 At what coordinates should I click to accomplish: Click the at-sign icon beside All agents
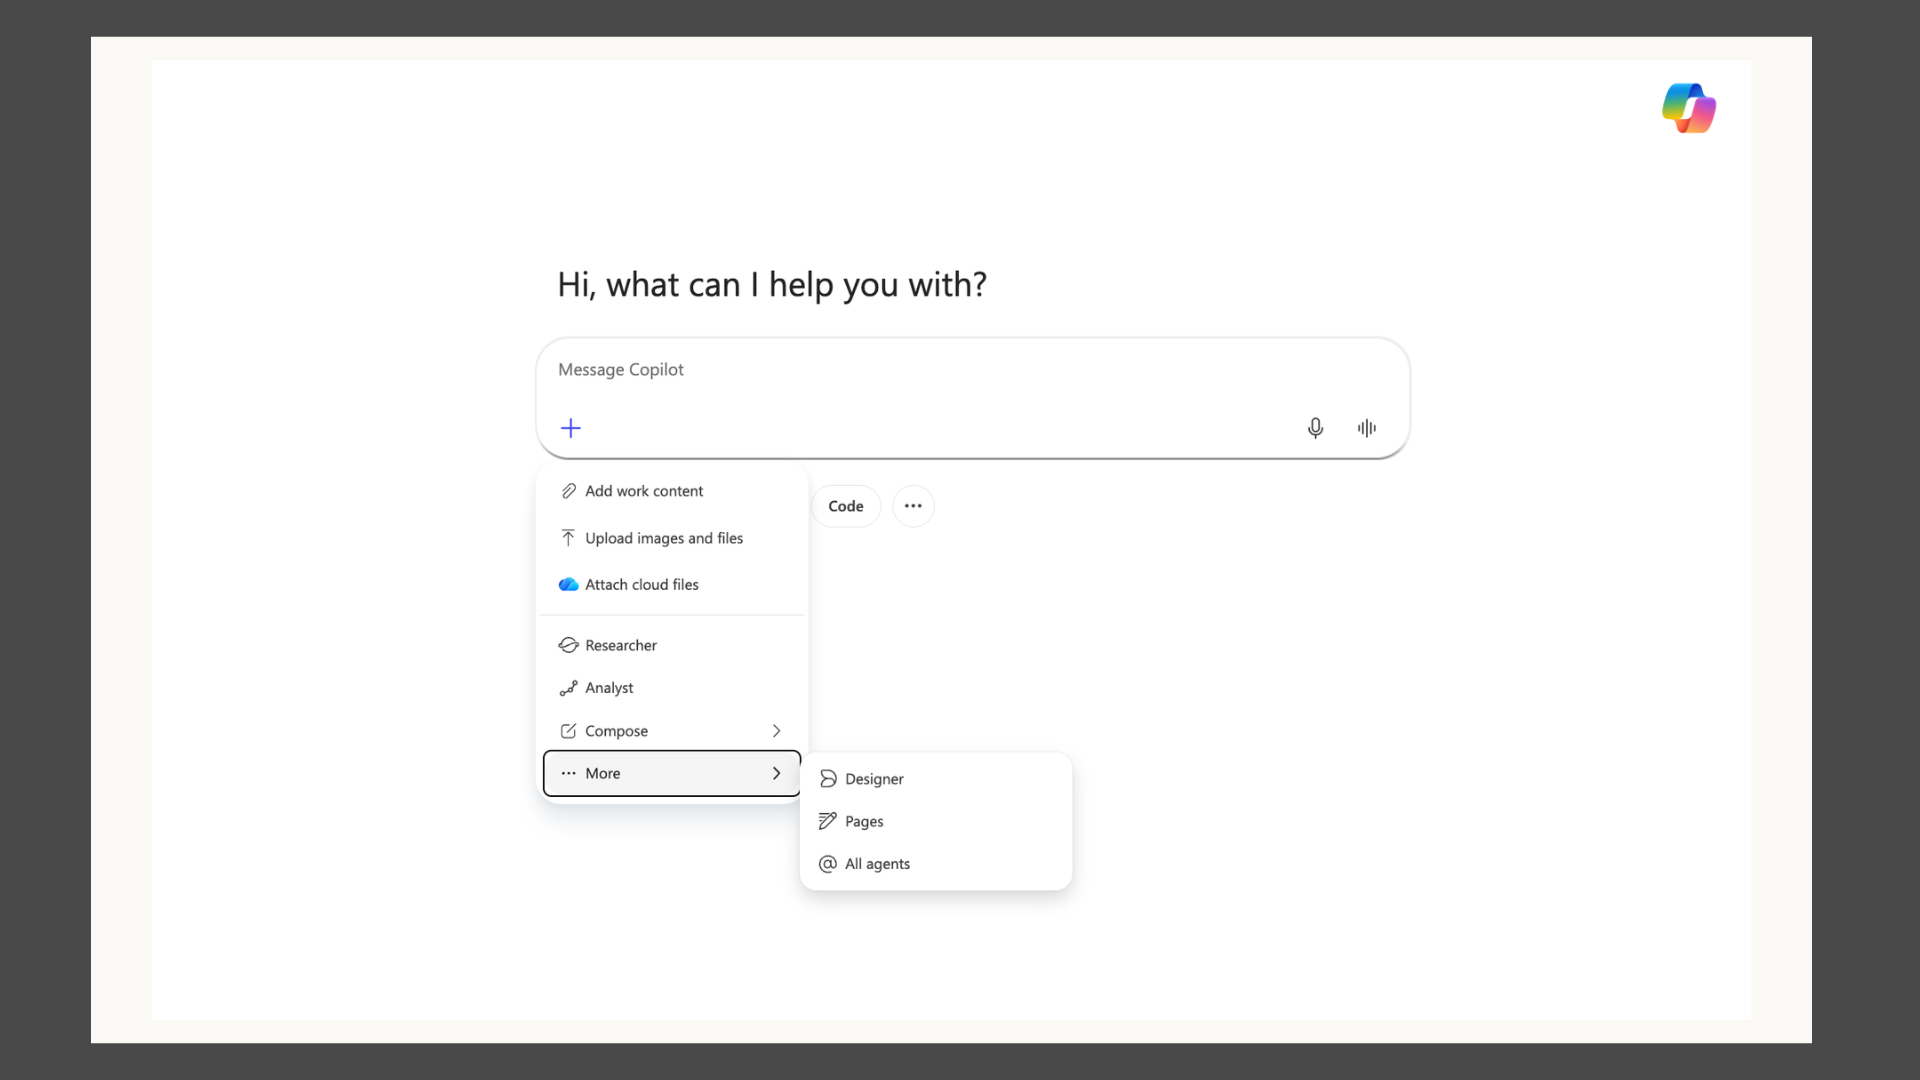pos(828,864)
